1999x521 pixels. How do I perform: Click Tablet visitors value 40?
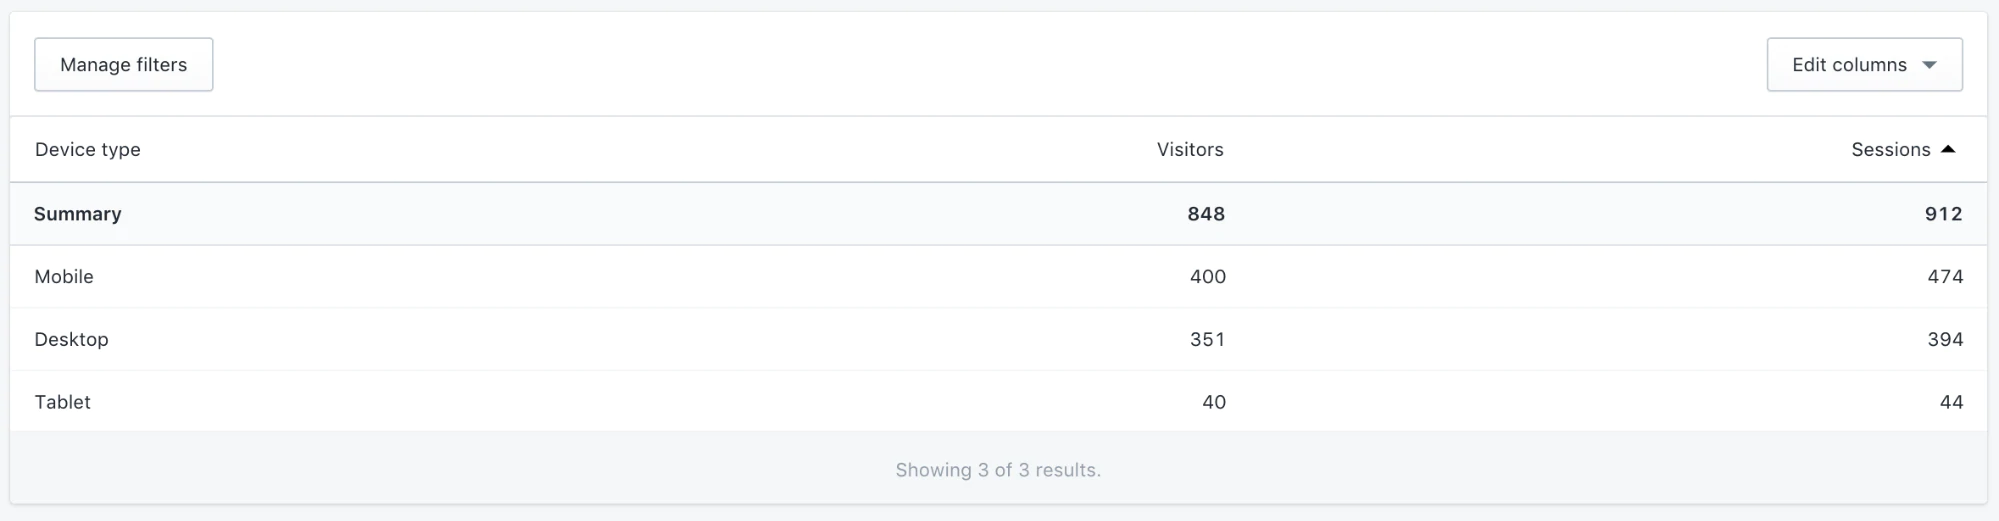[1214, 402]
